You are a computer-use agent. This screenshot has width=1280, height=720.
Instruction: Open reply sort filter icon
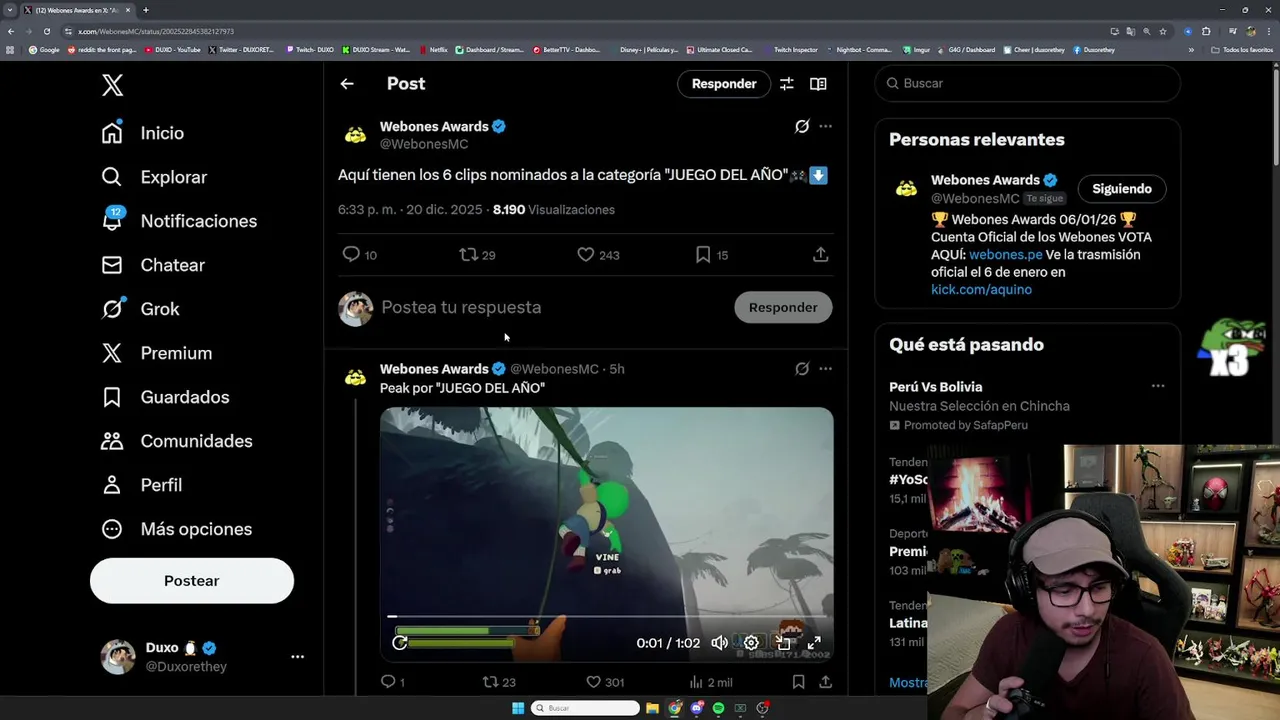coord(787,84)
